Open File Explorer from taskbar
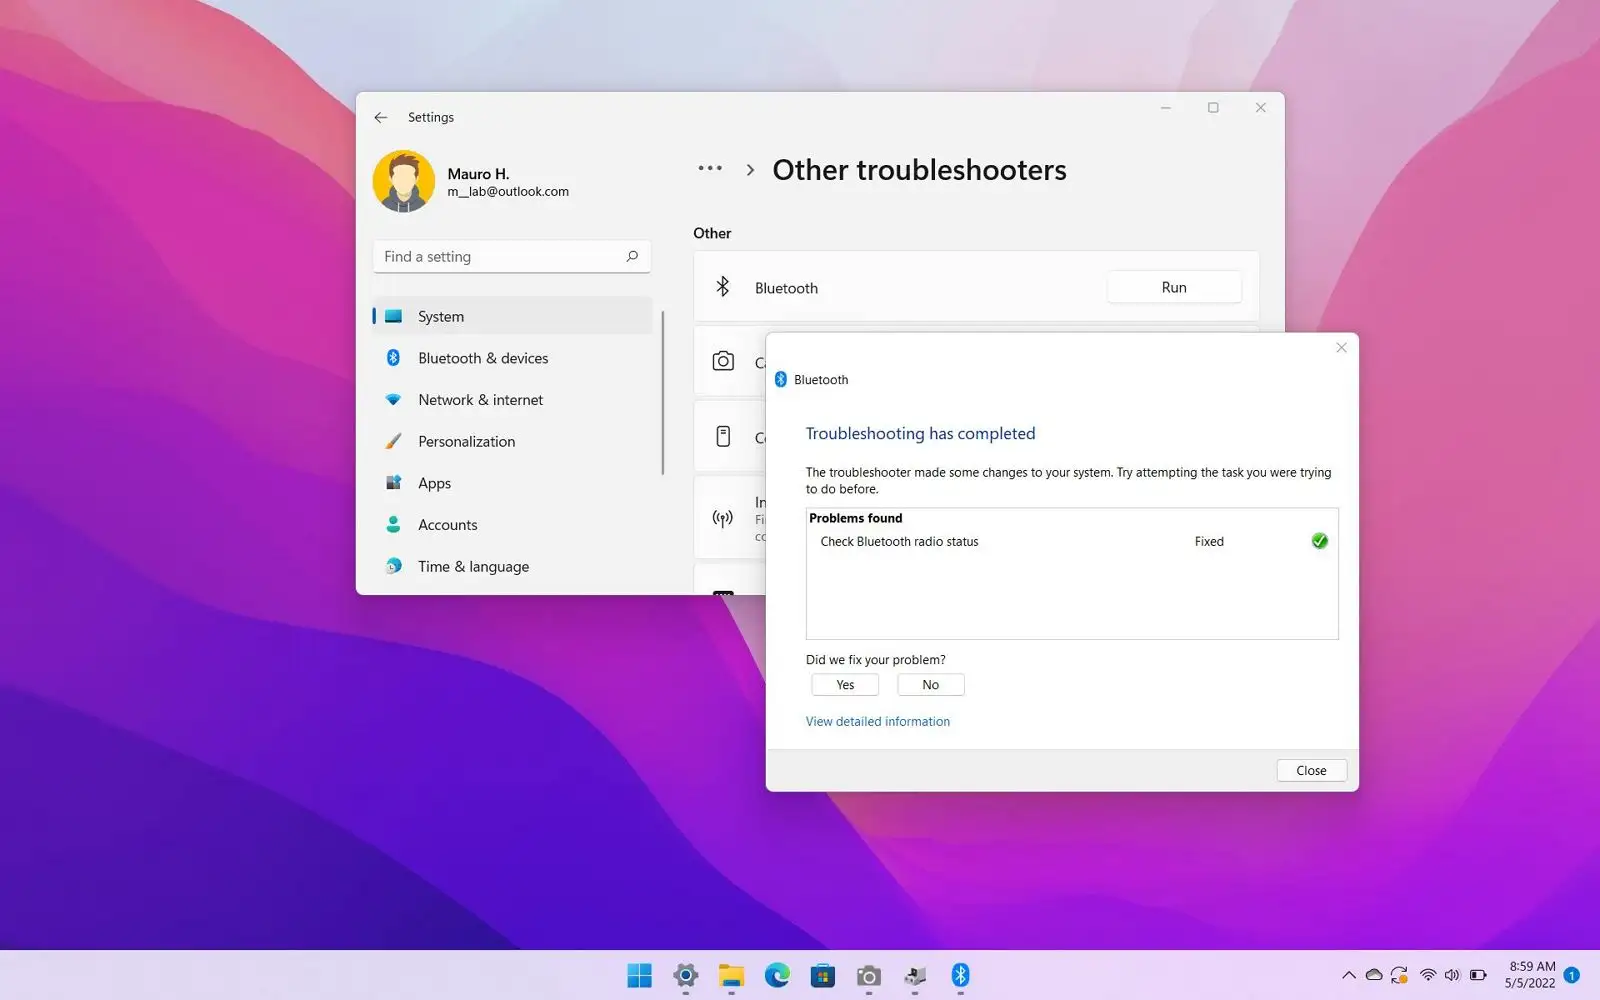The height and width of the screenshot is (1000, 1600). click(x=731, y=975)
